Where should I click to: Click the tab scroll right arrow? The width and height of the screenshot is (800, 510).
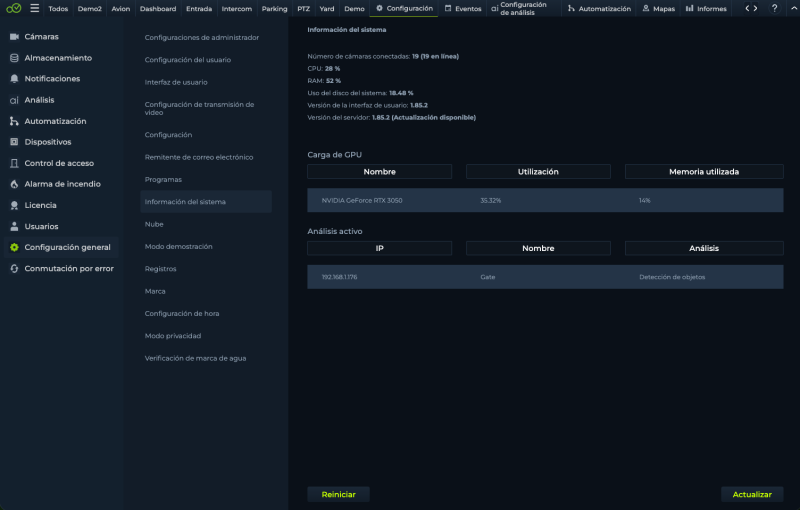(x=756, y=8)
